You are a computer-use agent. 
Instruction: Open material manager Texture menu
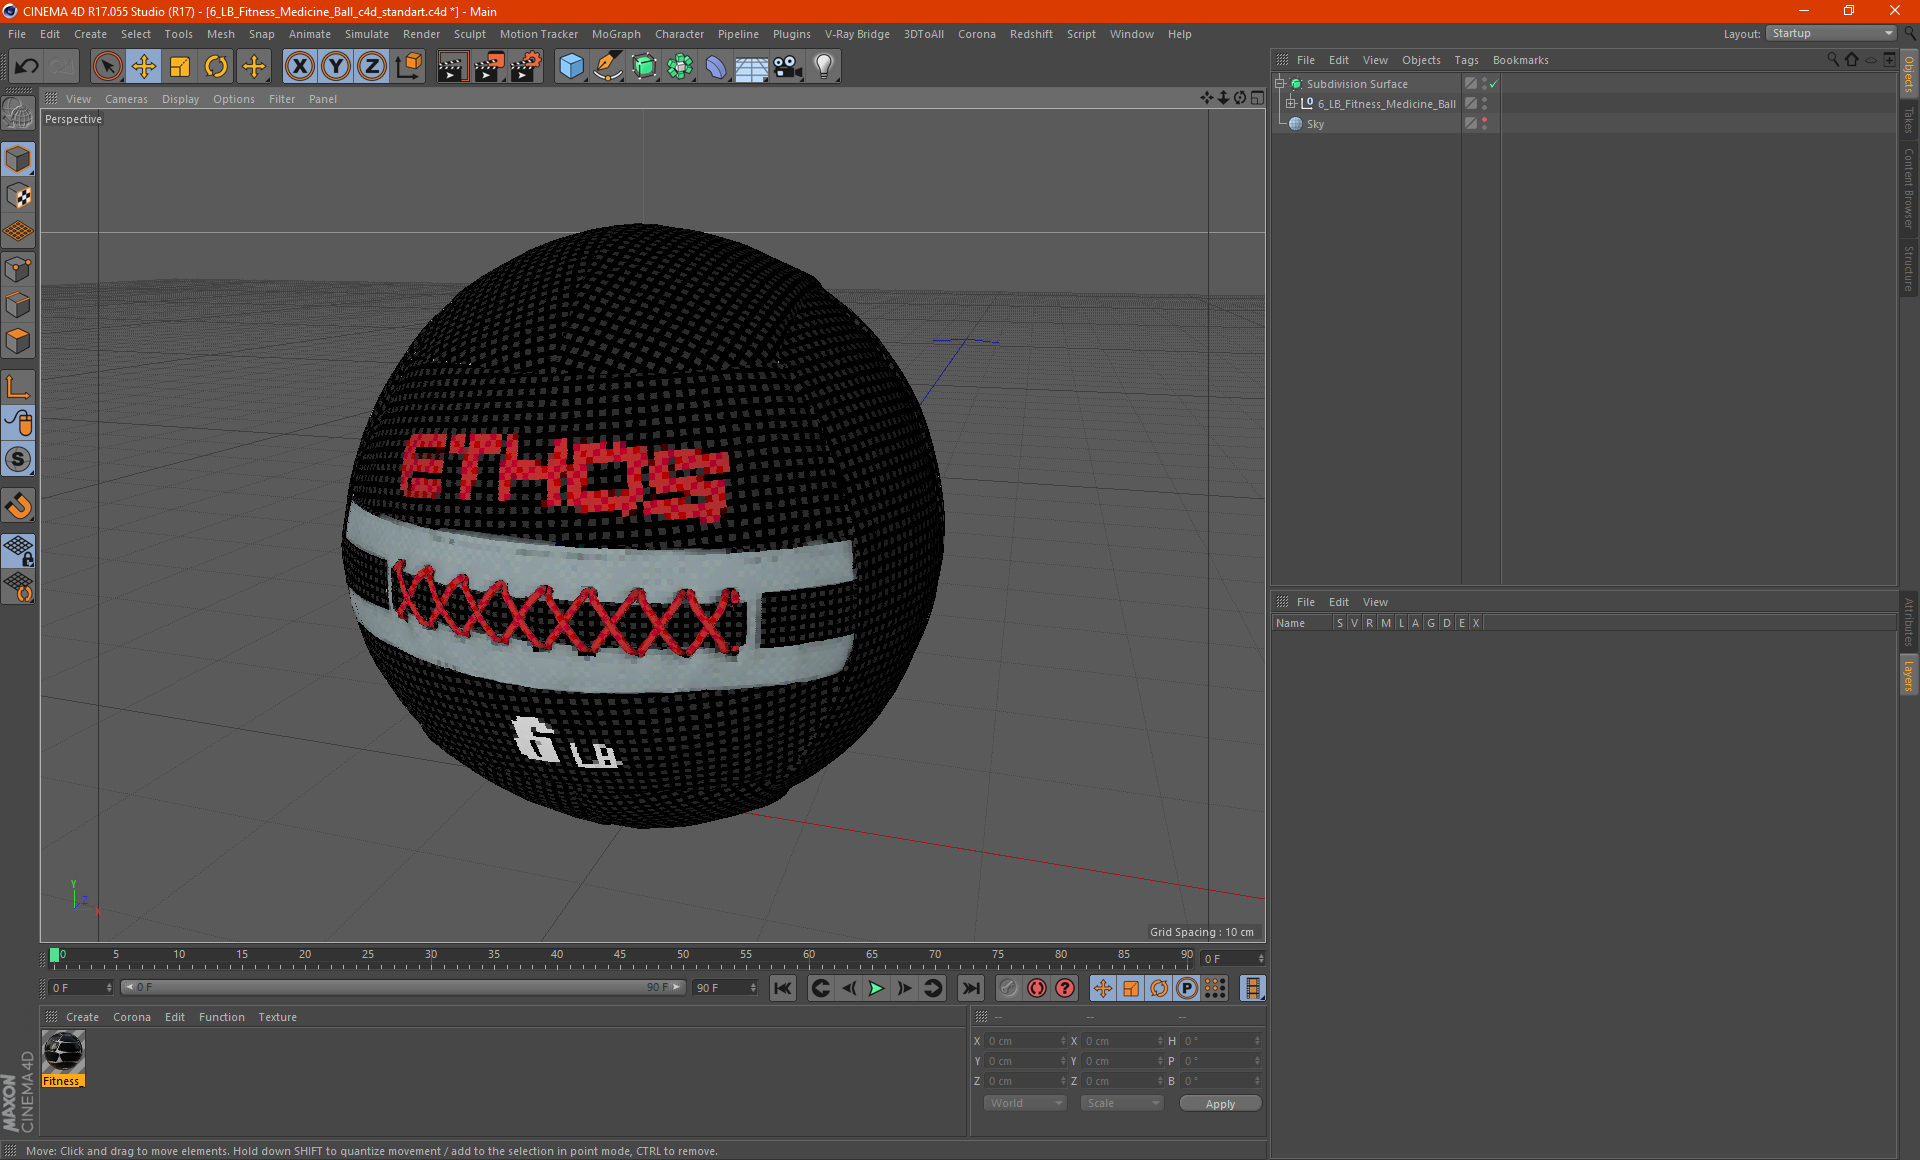[x=277, y=1017]
